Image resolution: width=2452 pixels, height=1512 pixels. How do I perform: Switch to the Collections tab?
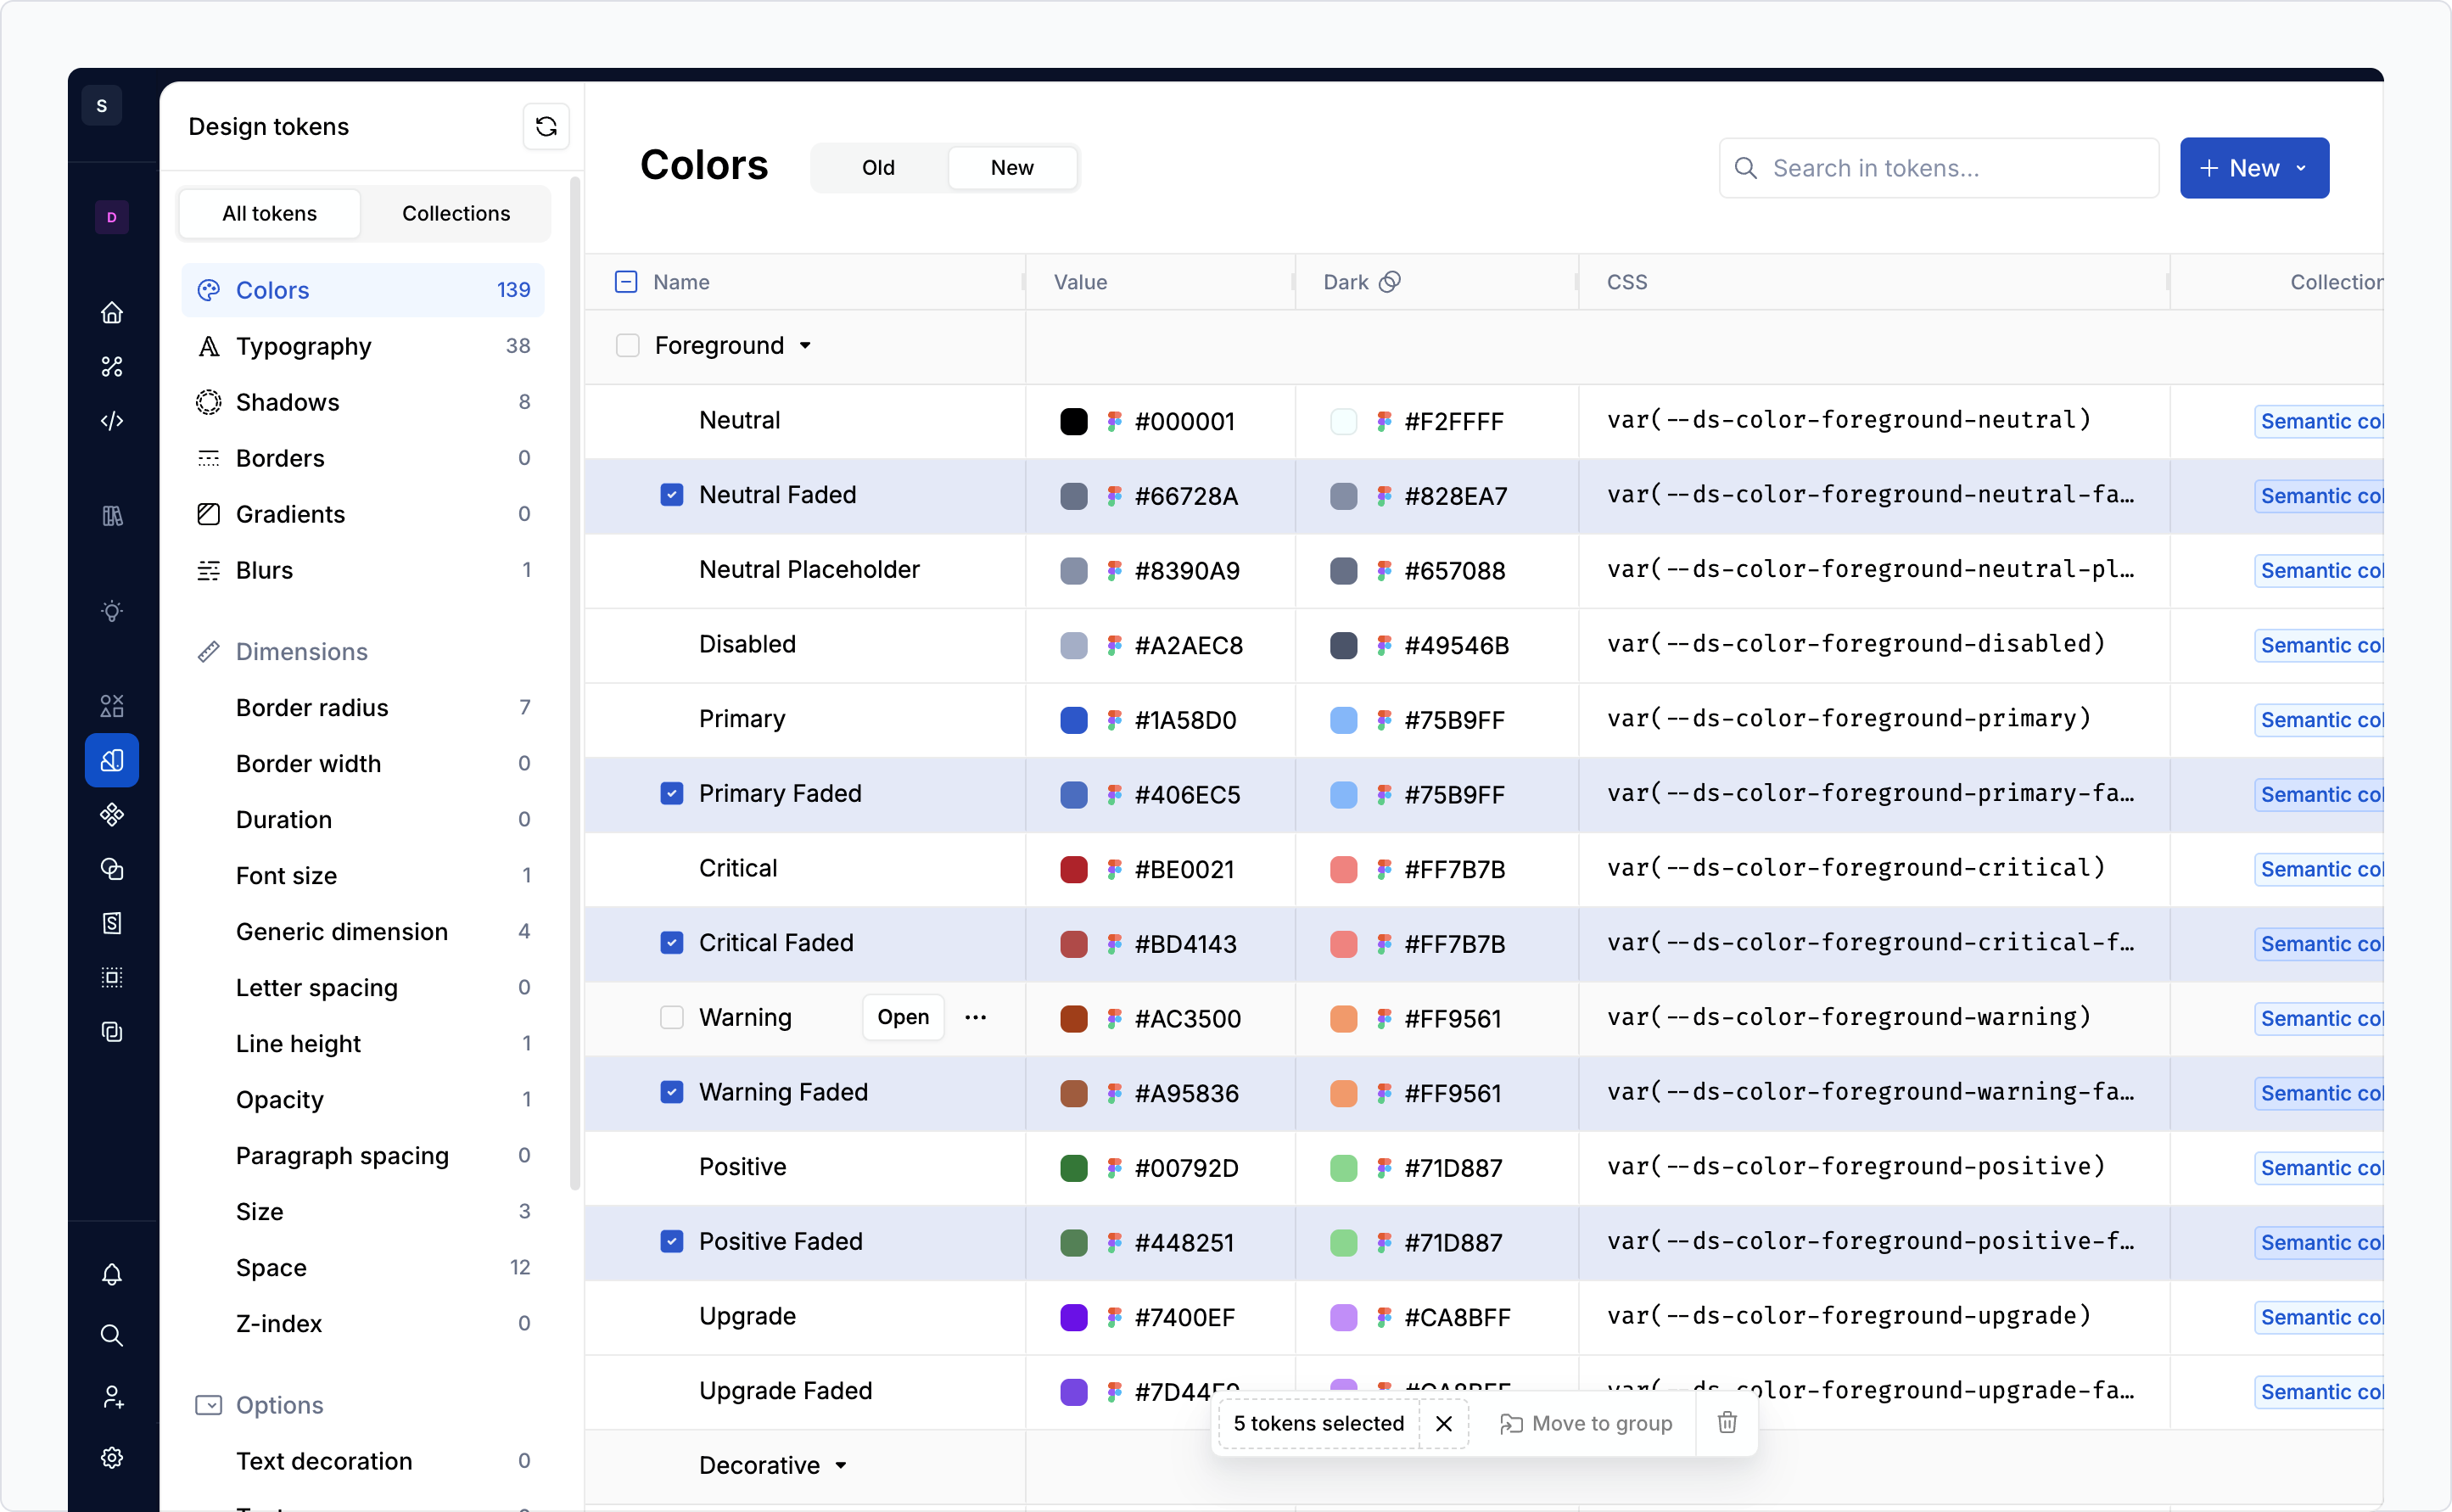[x=456, y=213]
